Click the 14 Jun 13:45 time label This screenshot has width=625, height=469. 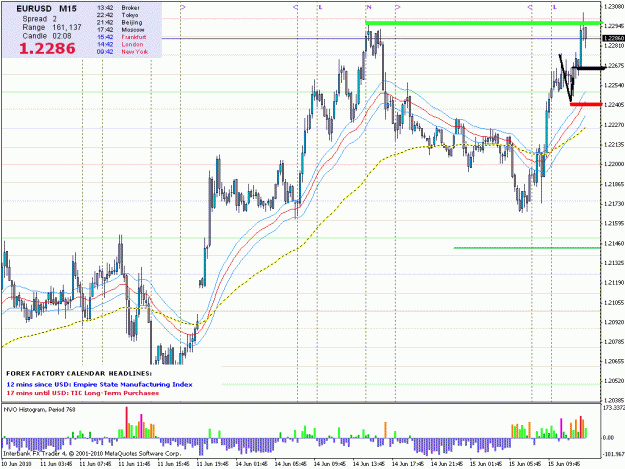pos(368,464)
